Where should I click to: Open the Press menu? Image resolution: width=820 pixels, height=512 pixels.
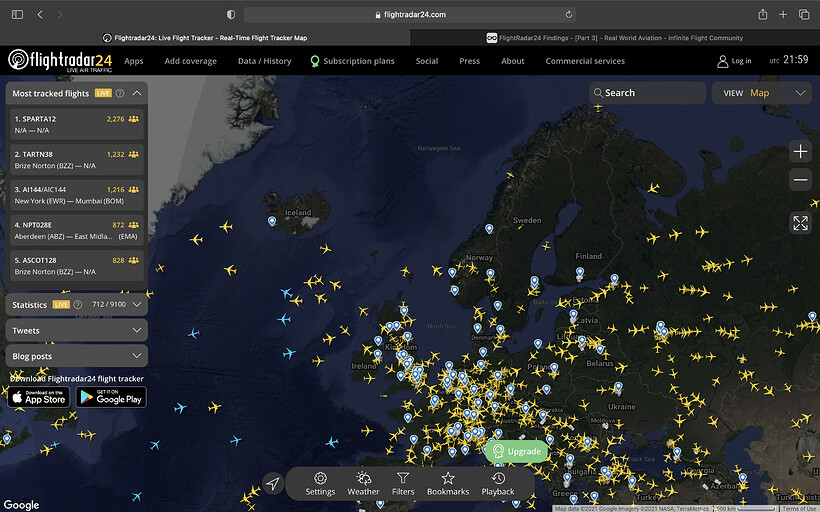(469, 61)
